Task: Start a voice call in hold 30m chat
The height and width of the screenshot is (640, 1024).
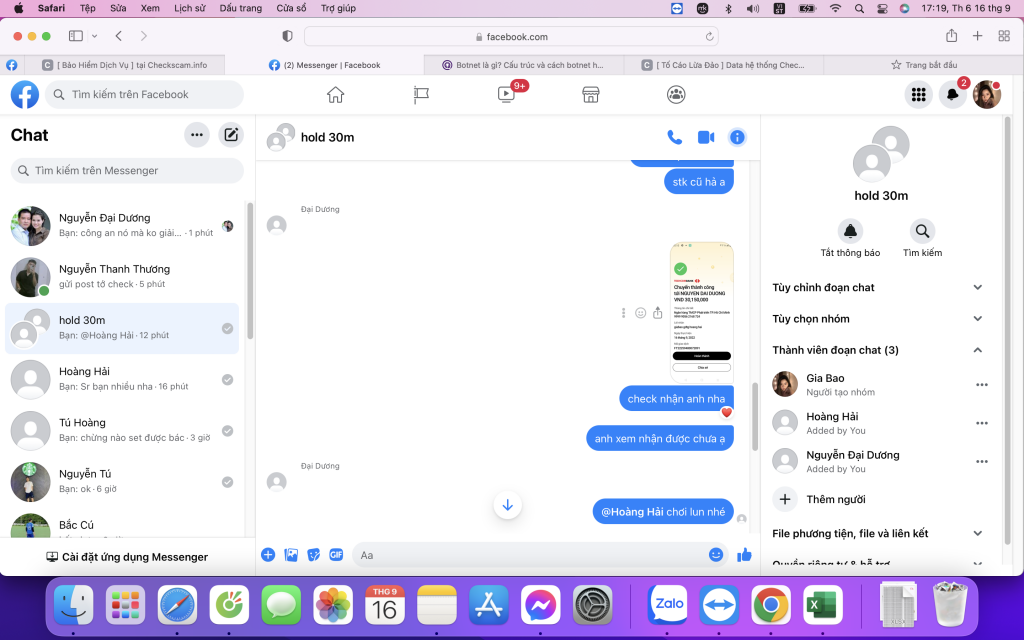Action: tap(675, 137)
